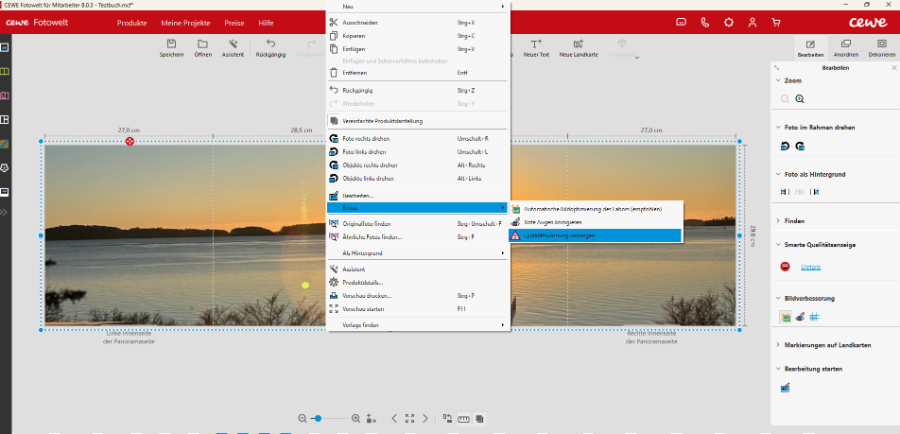Expand the Finden section
The width and height of the screenshot is (900, 434).
coord(794,220)
